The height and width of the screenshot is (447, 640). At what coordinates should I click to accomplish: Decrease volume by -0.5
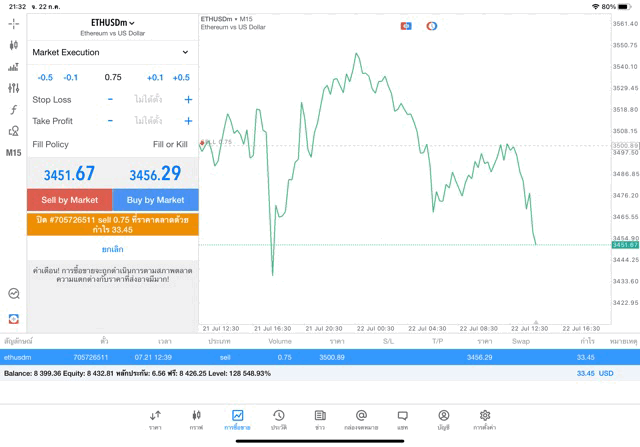coord(45,77)
